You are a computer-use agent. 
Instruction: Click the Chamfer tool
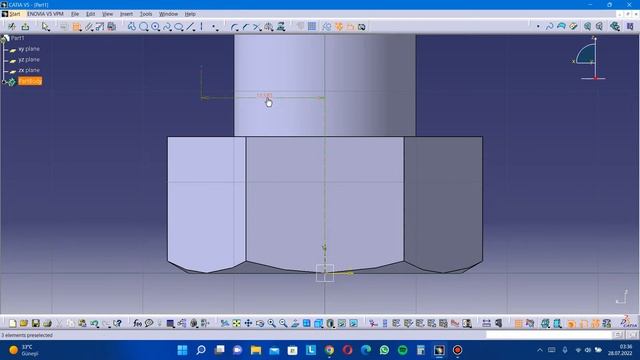click(x=245, y=27)
